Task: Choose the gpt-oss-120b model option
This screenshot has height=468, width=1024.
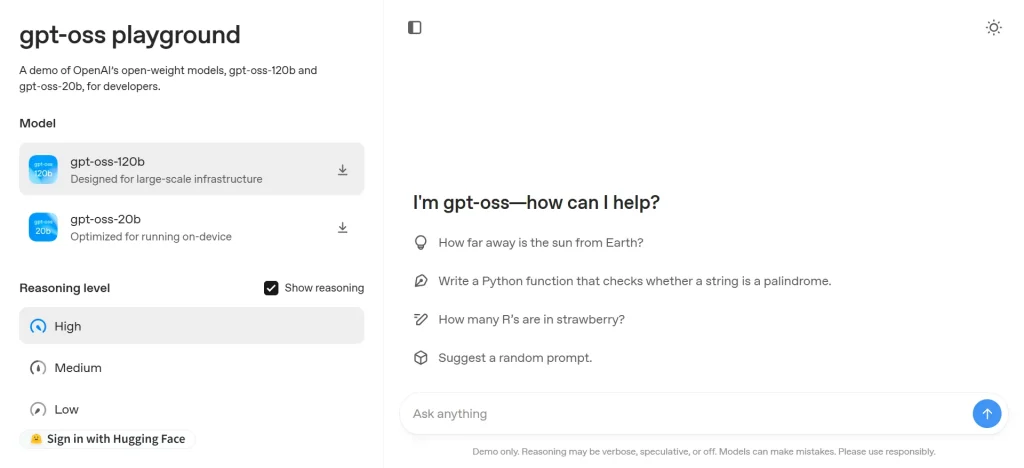Action: coord(191,169)
